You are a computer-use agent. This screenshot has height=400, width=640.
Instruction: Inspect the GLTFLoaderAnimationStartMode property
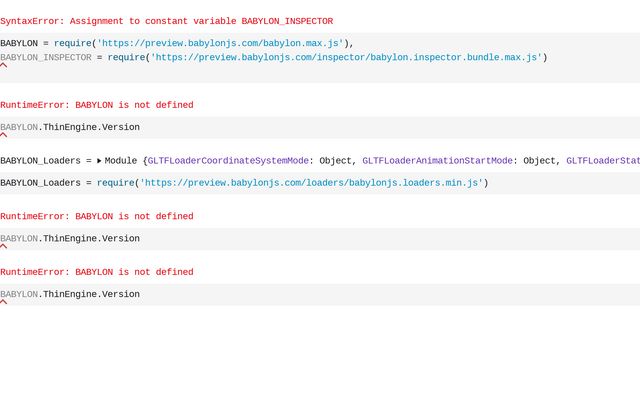tap(437, 161)
